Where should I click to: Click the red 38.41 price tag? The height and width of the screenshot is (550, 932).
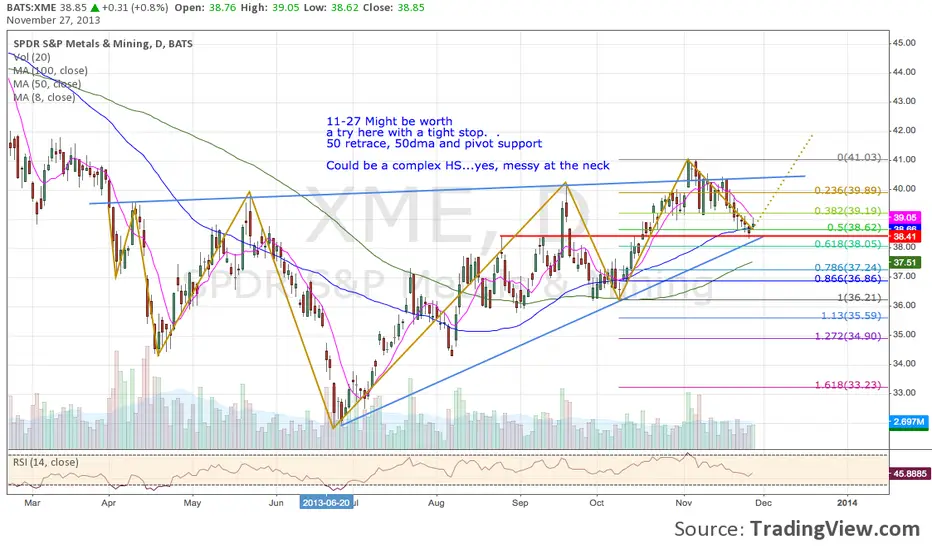coord(905,237)
